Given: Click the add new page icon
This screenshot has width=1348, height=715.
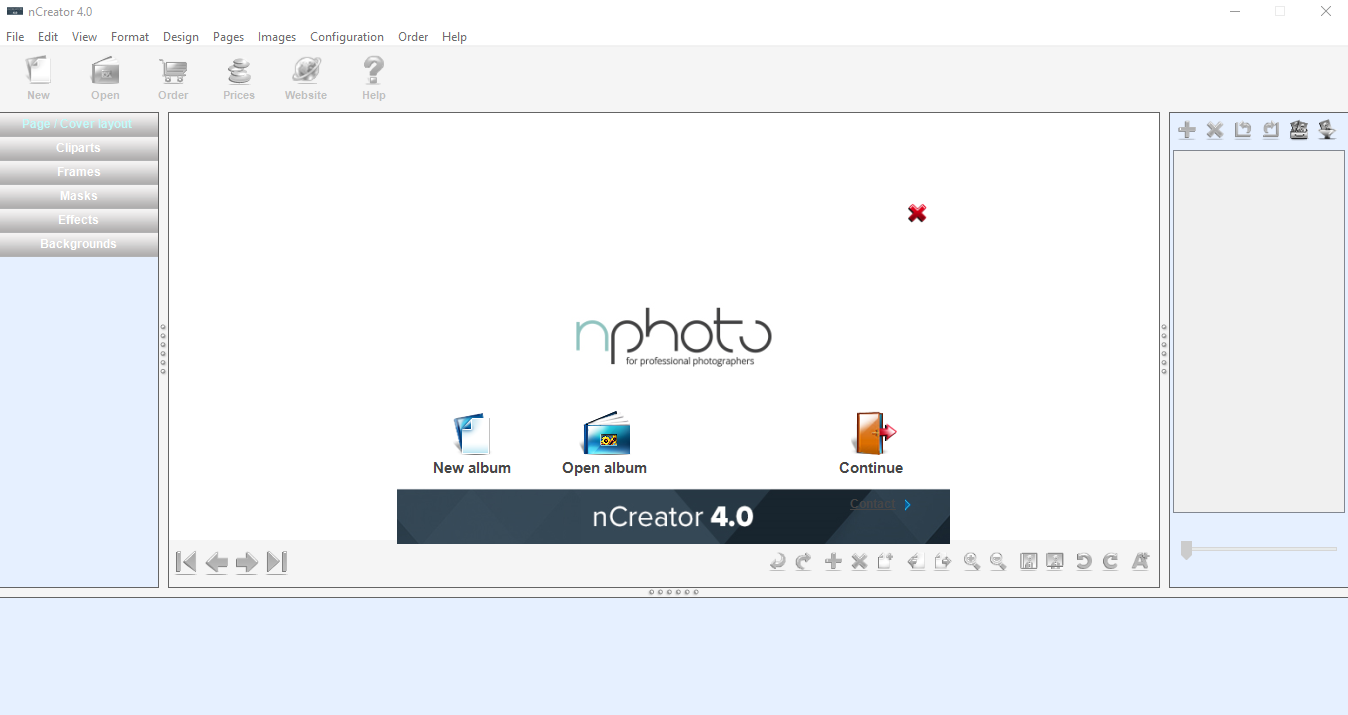Looking at the screenshot, I should [x=885, y=562].
